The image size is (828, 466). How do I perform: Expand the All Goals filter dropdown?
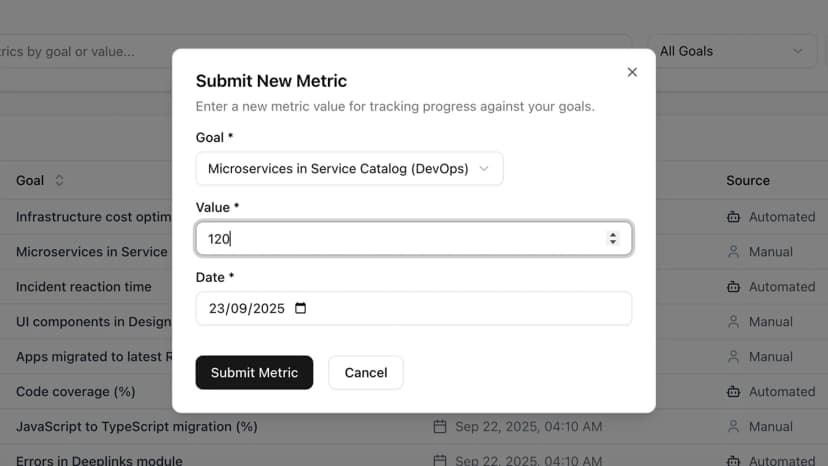732,51
